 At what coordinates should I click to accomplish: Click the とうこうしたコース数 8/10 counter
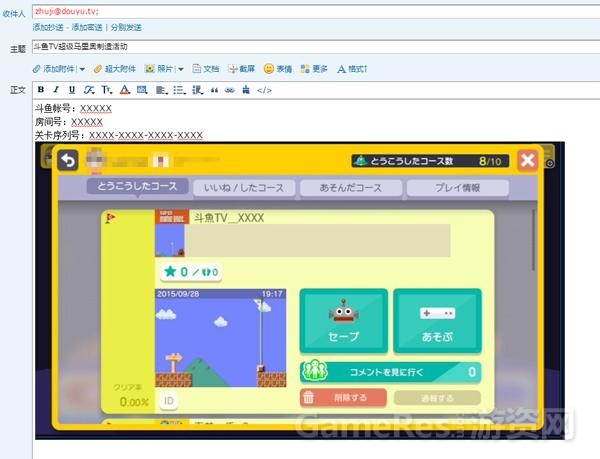(x=430, y=161)
